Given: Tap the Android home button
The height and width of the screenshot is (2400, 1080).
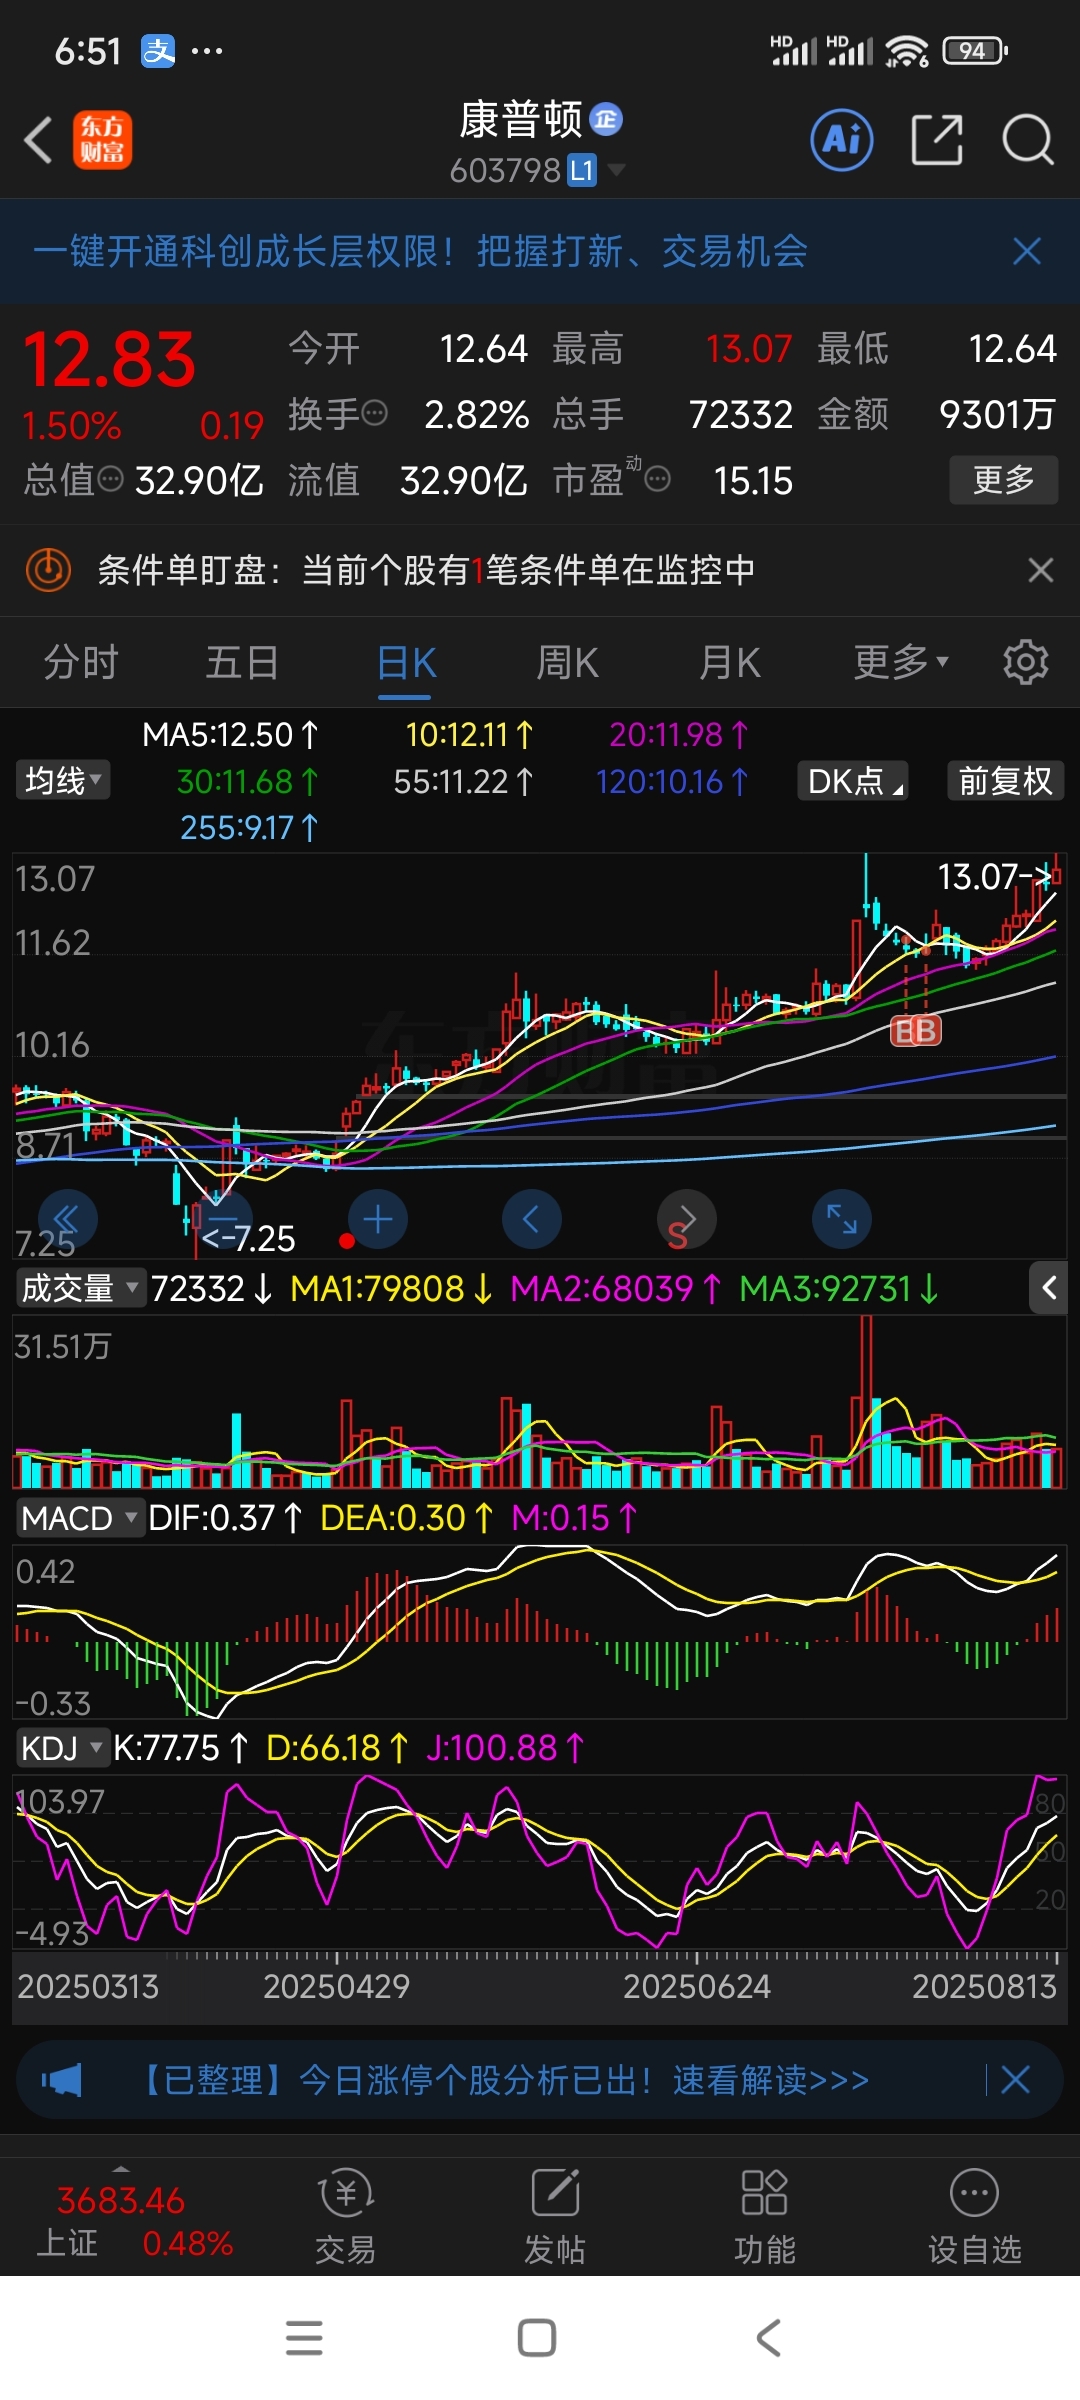Looking at the screenshot, I should coord(537,2338).
